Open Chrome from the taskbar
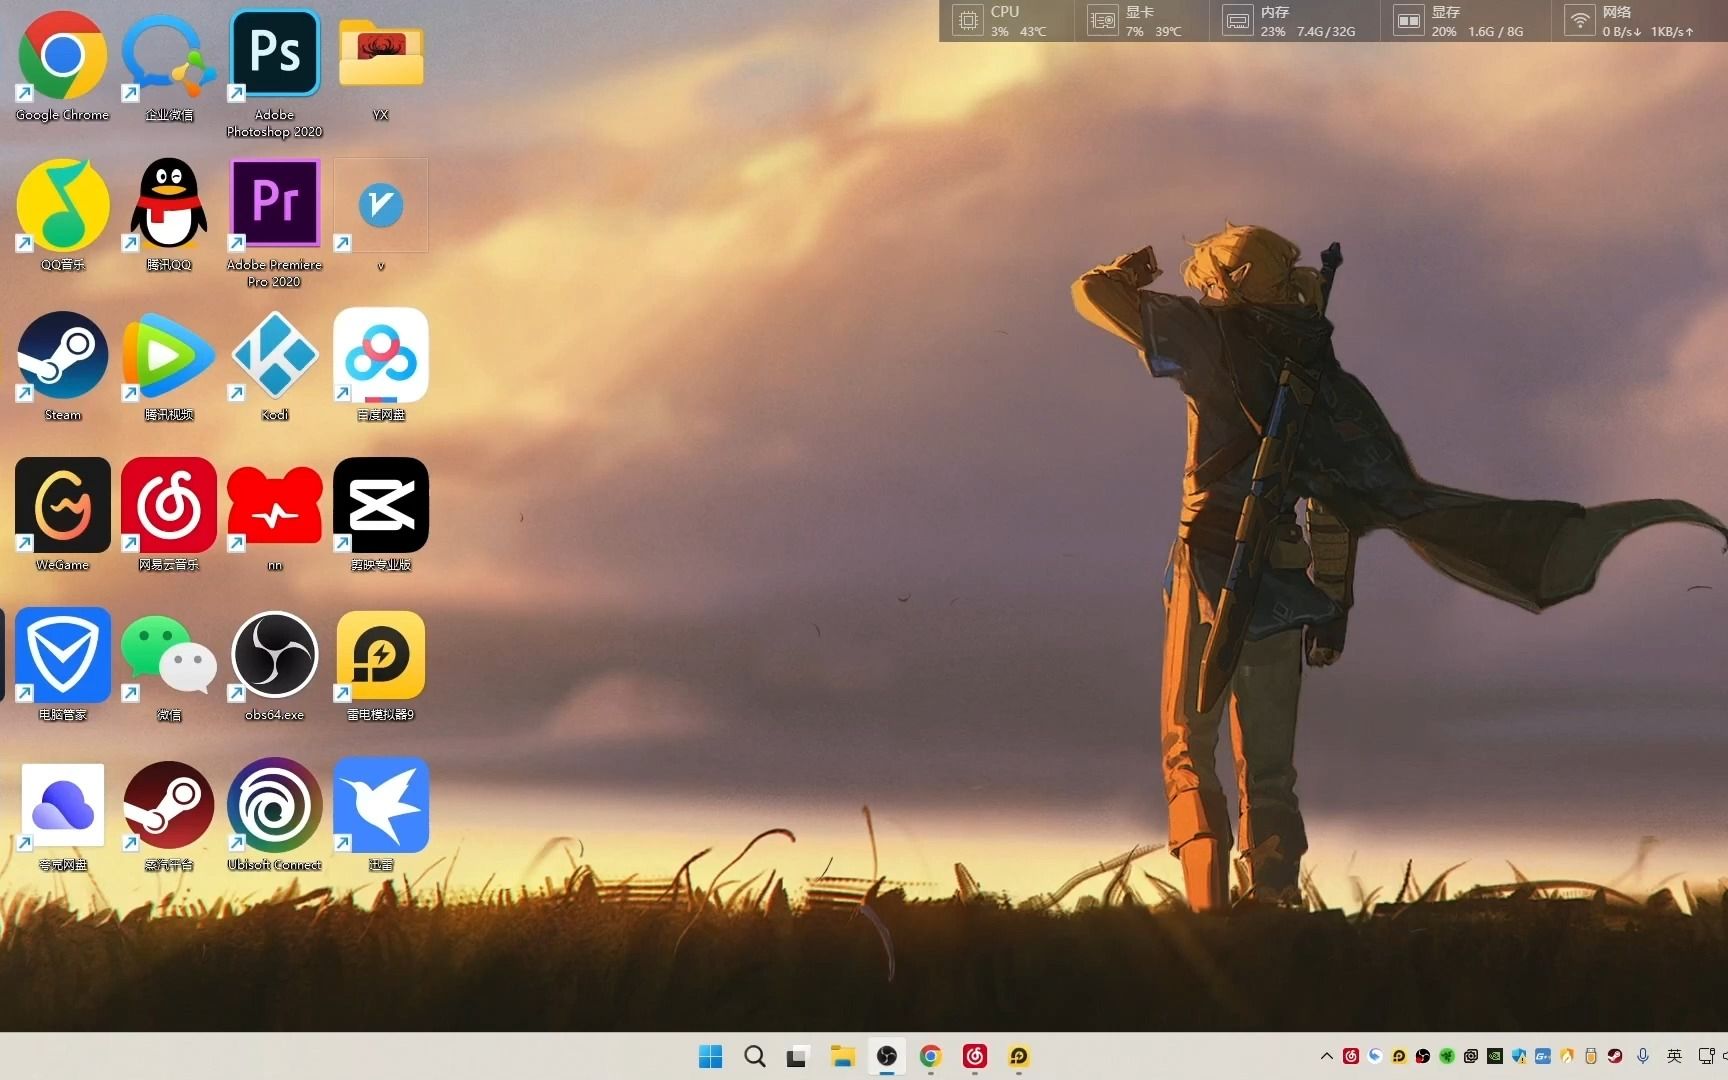Viewport: 1728px width, 1080px height. point(931,1056)
